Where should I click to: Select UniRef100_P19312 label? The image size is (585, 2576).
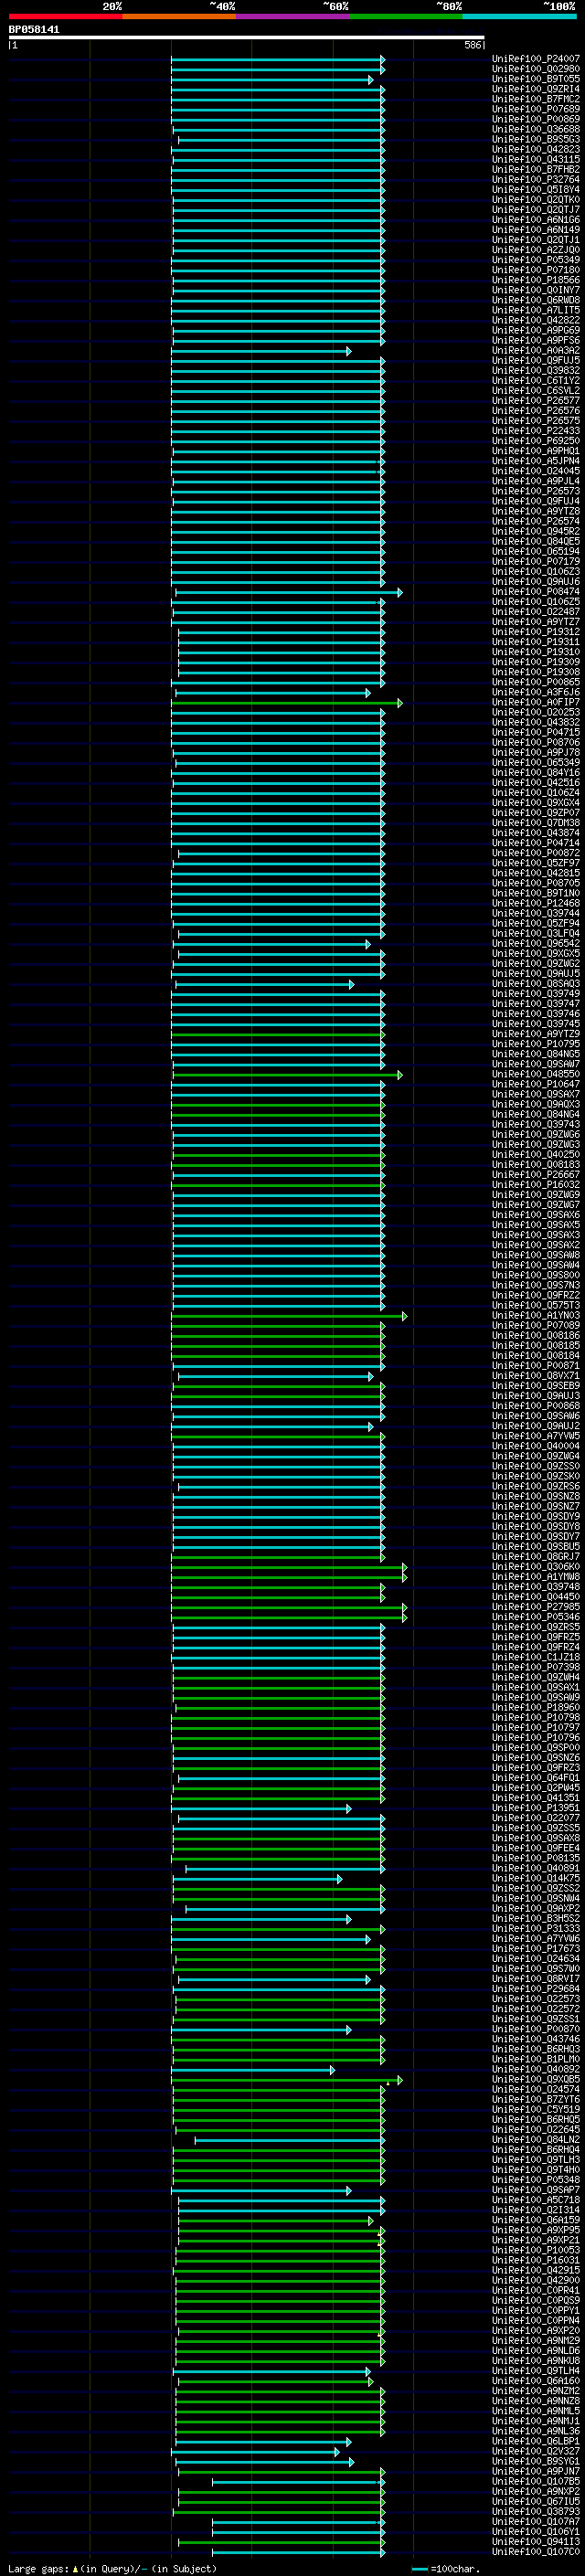tap(536, 632)
